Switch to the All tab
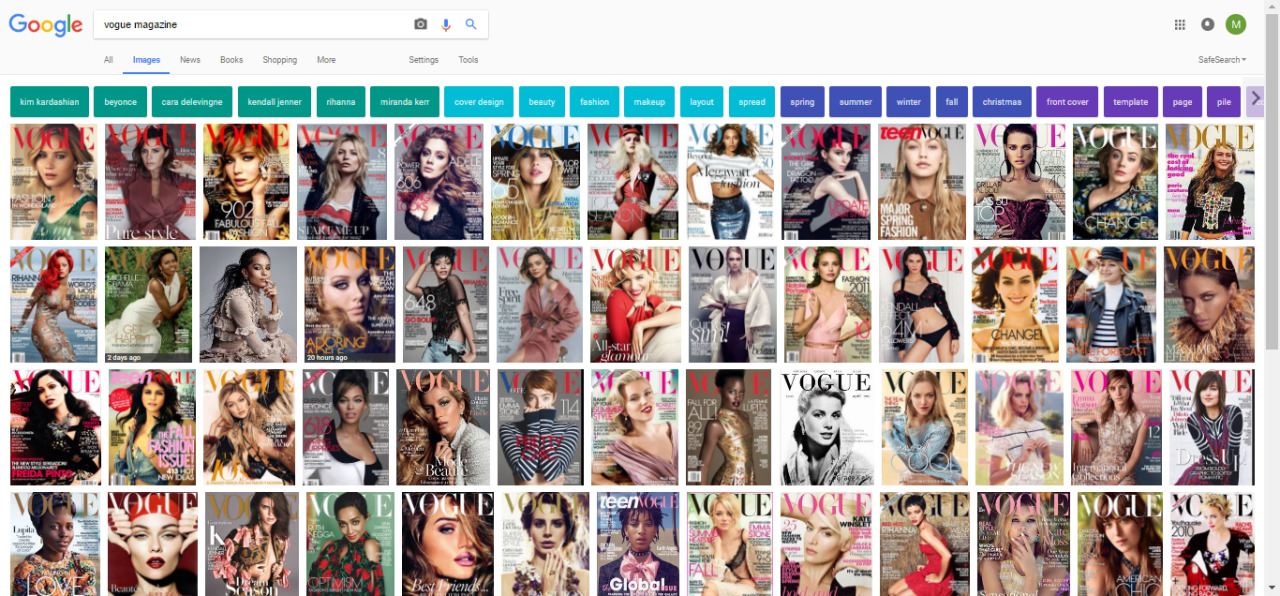Screen dimensions: 1280x596 point(108,60)
